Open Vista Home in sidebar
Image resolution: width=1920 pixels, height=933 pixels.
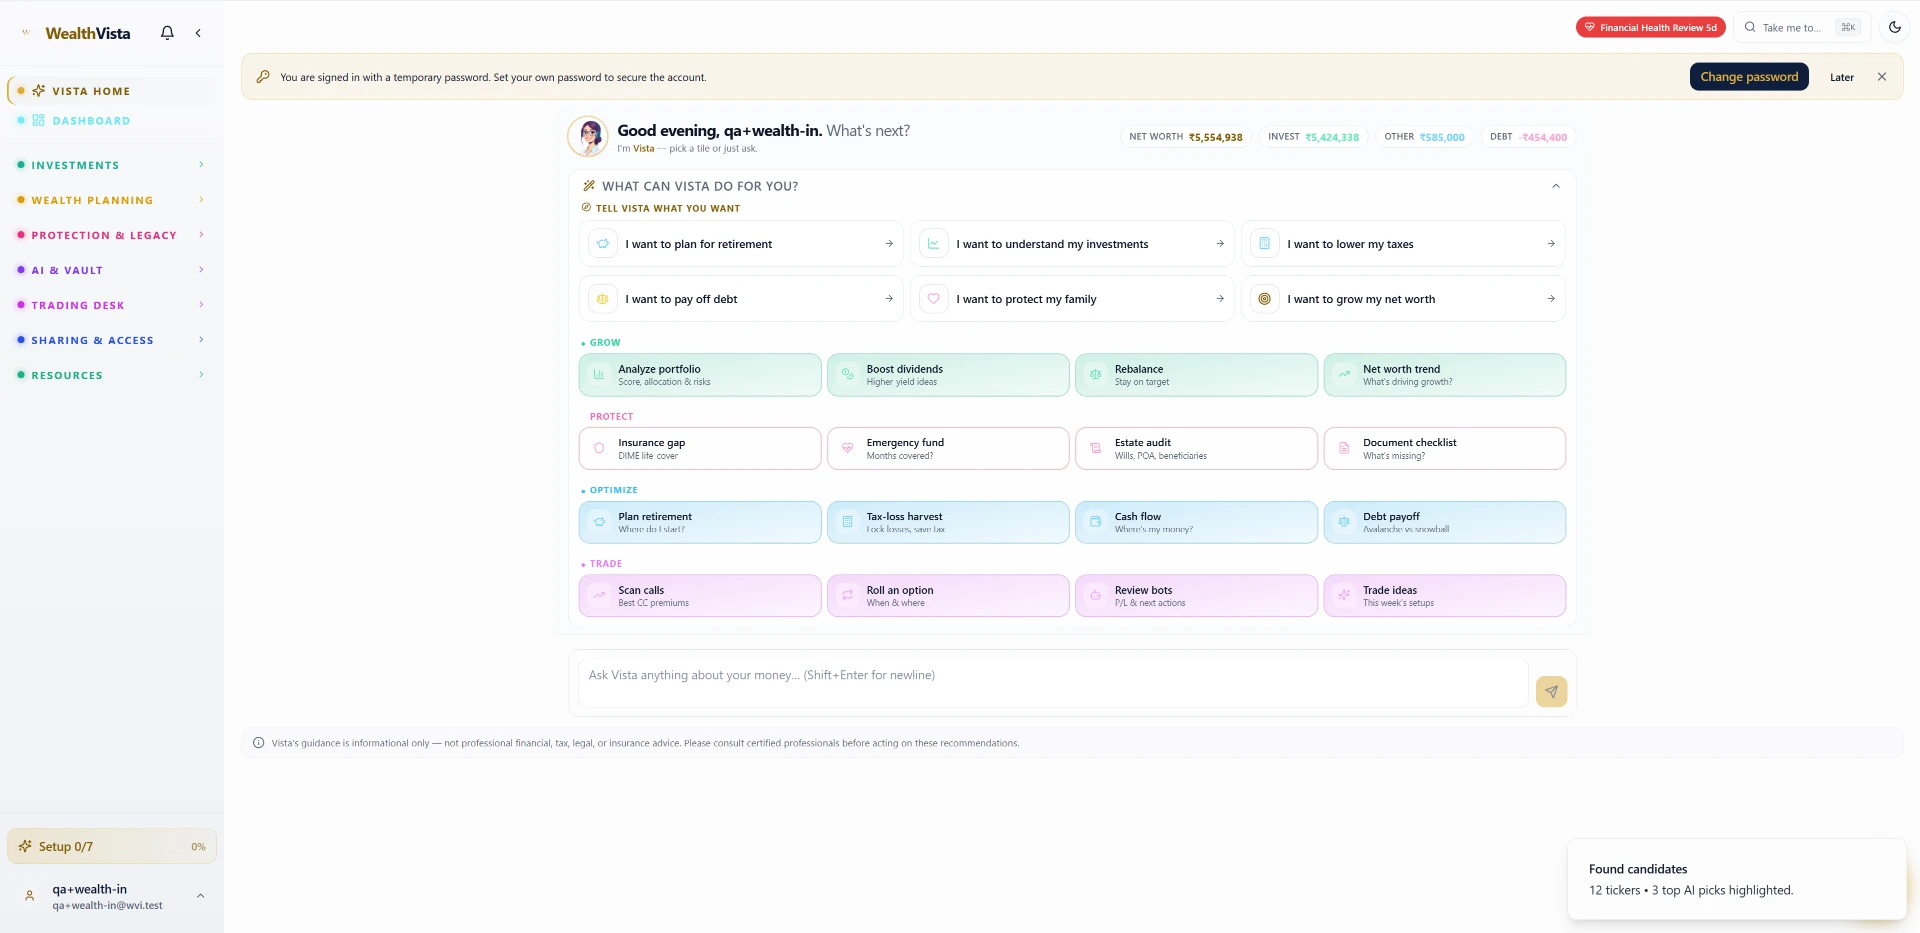(x=110, y=91)
